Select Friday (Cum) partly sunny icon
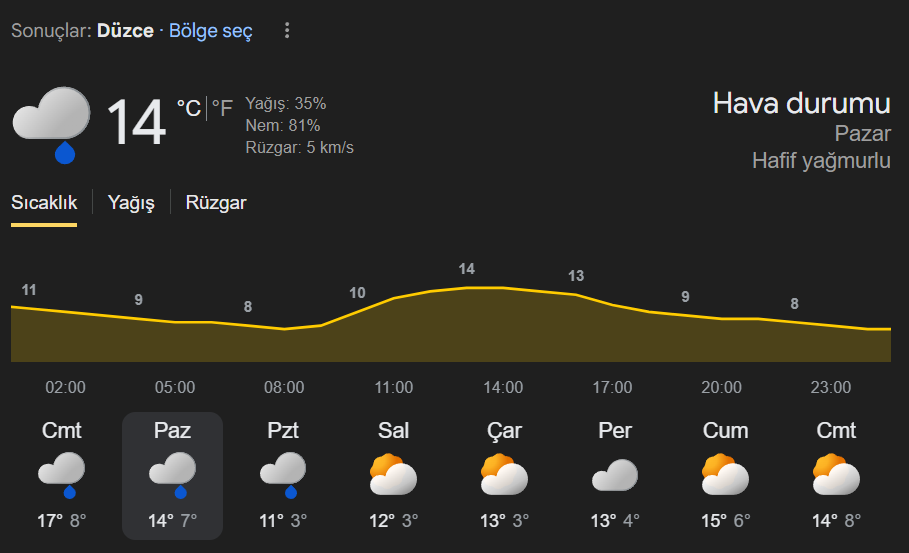This screenshot has height=553, width=909. [725, 474]
